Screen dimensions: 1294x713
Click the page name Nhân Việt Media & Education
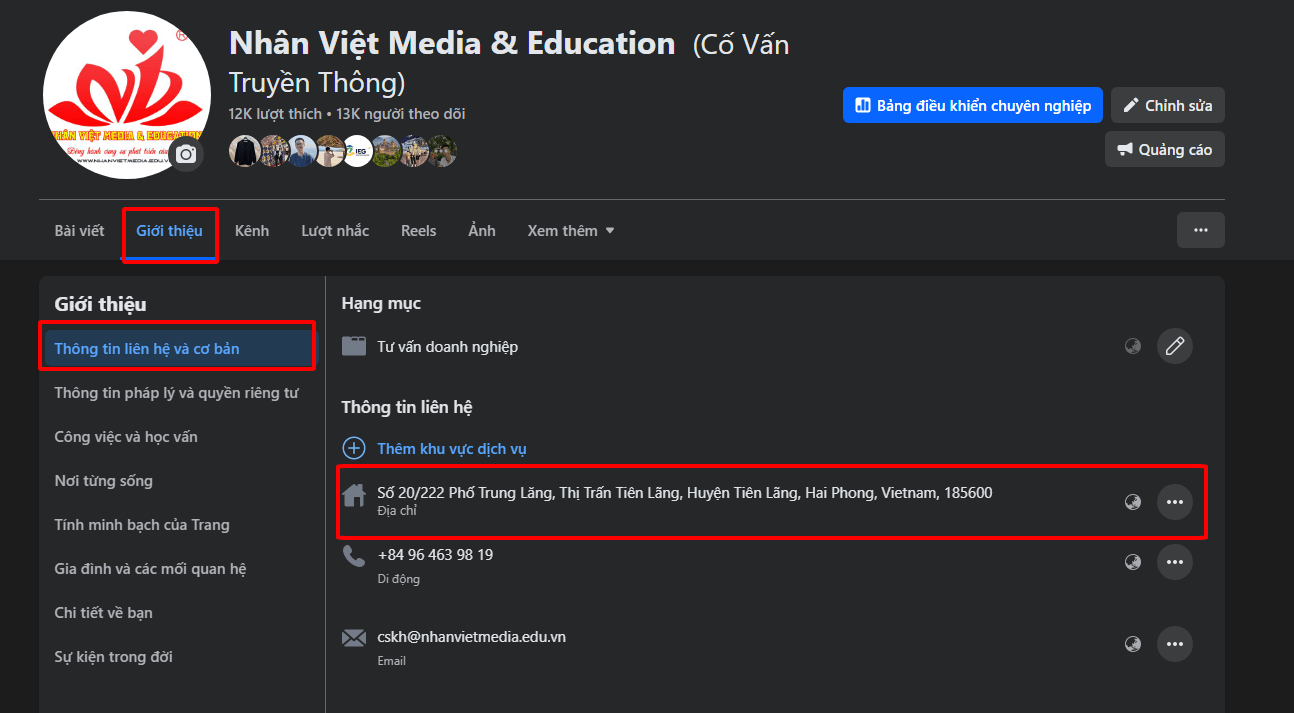[x=452, y=43]
